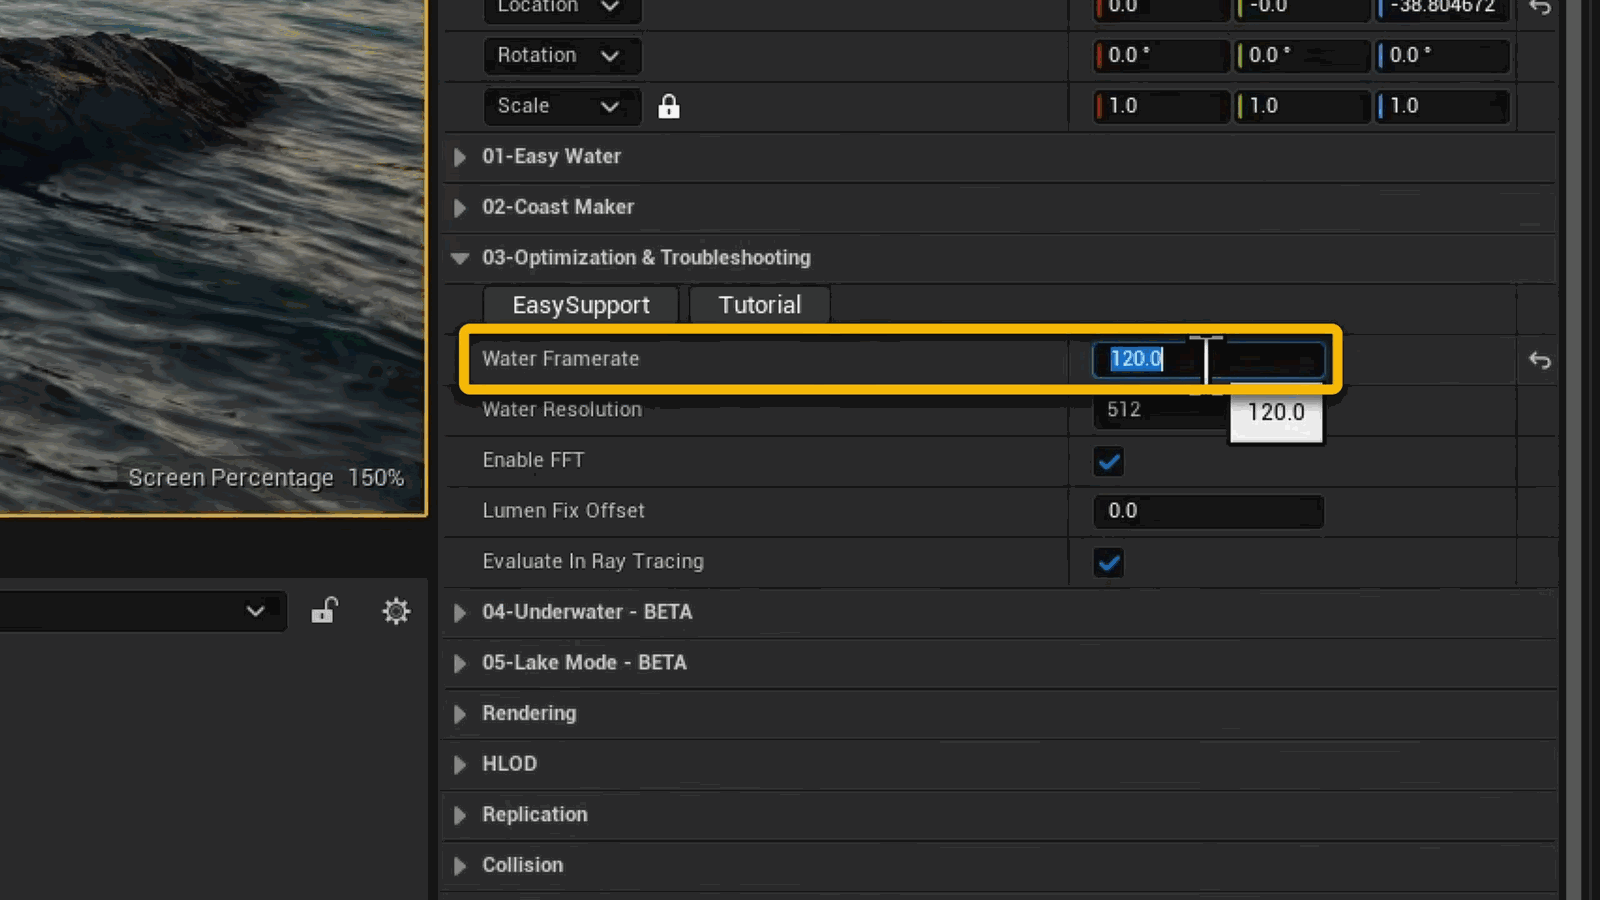Click the EasySupport button
1600x900 pixels.
click(x=581, y=305)
